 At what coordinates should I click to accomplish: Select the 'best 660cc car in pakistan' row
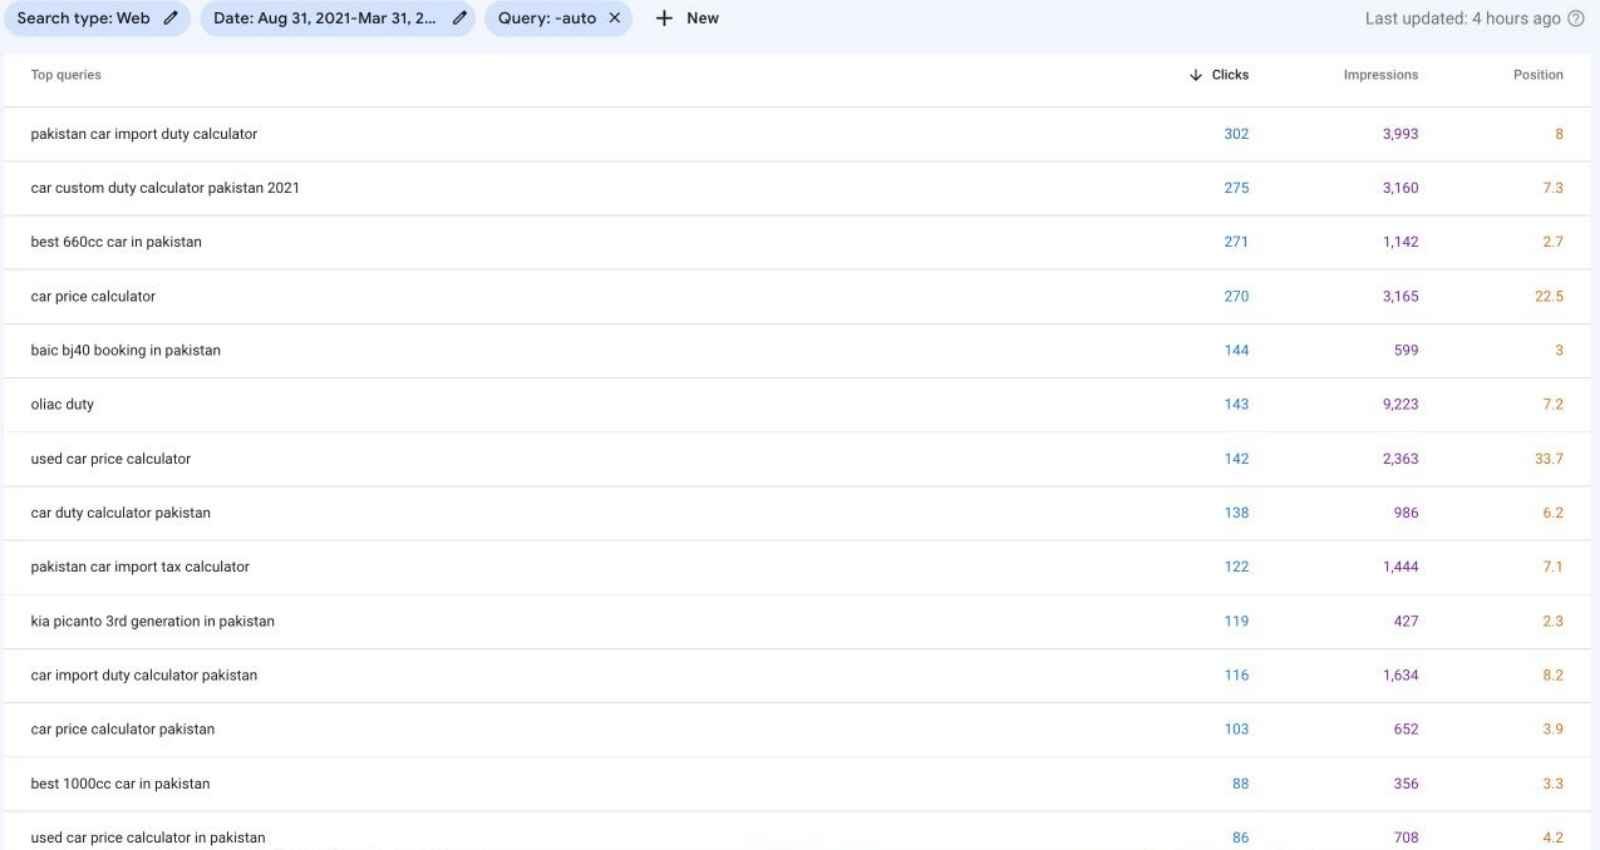pyautogui.click(x=116, y=242)
